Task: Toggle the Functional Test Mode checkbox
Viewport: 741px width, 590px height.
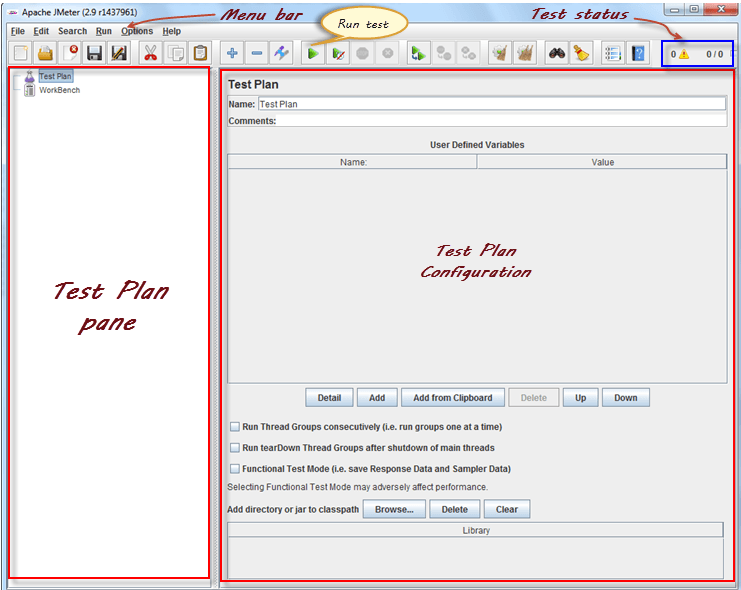Action: point(235,469)
